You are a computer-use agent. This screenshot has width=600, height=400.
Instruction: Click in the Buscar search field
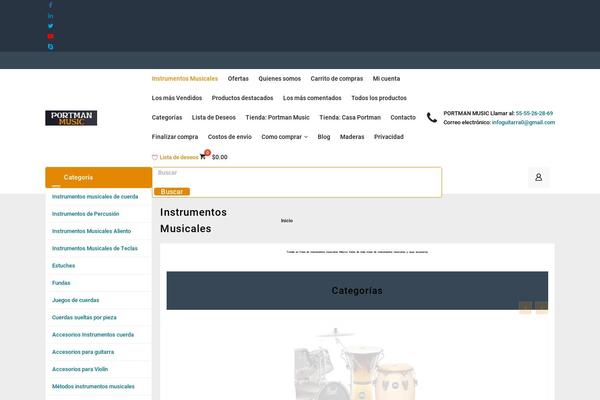pos(297,173)
